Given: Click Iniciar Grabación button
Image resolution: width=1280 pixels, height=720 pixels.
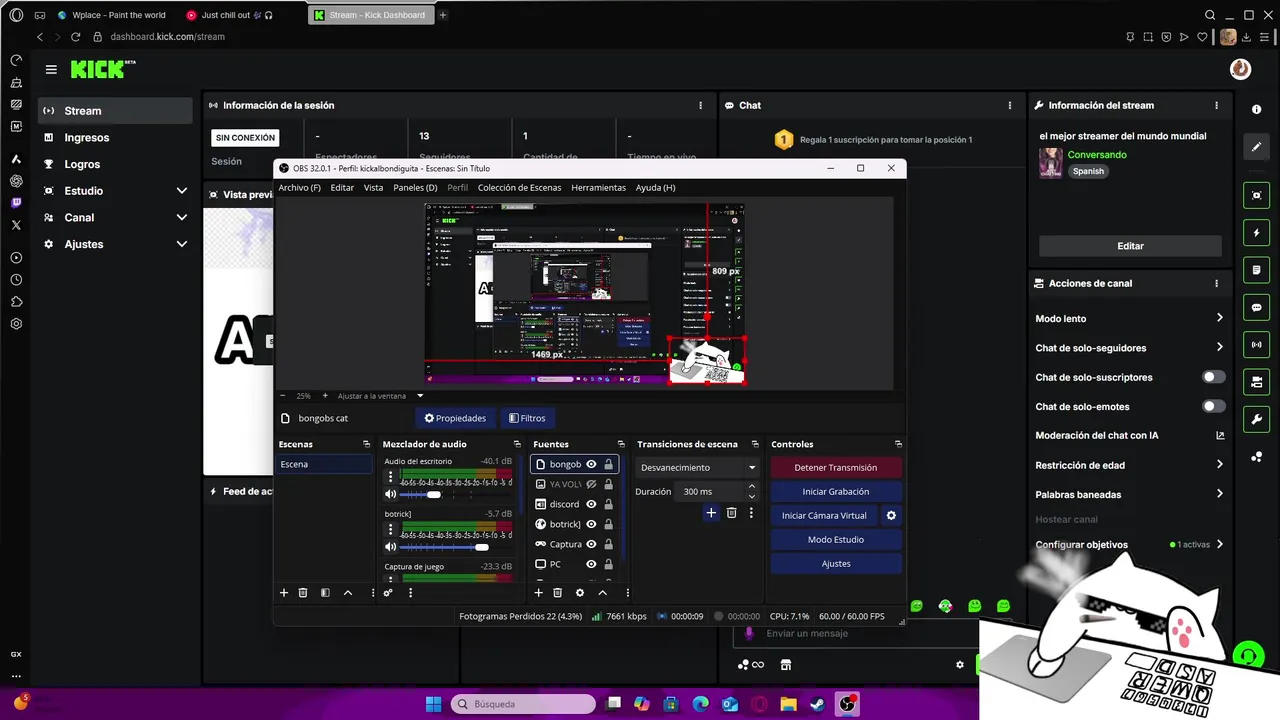Looking at the screenshot, I should click(x=836, y=491).
